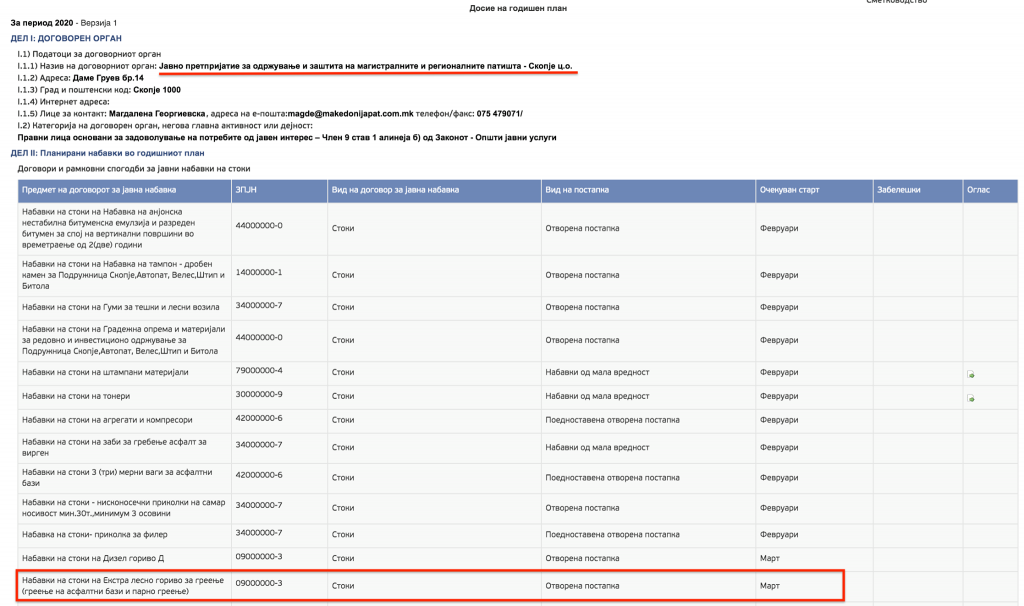Click the contracting authority name 'Јавно претпријатие за одржување...'
The width and height of the screenshot is (1024, 606).
pyautogui.click(x=366, y=66)
